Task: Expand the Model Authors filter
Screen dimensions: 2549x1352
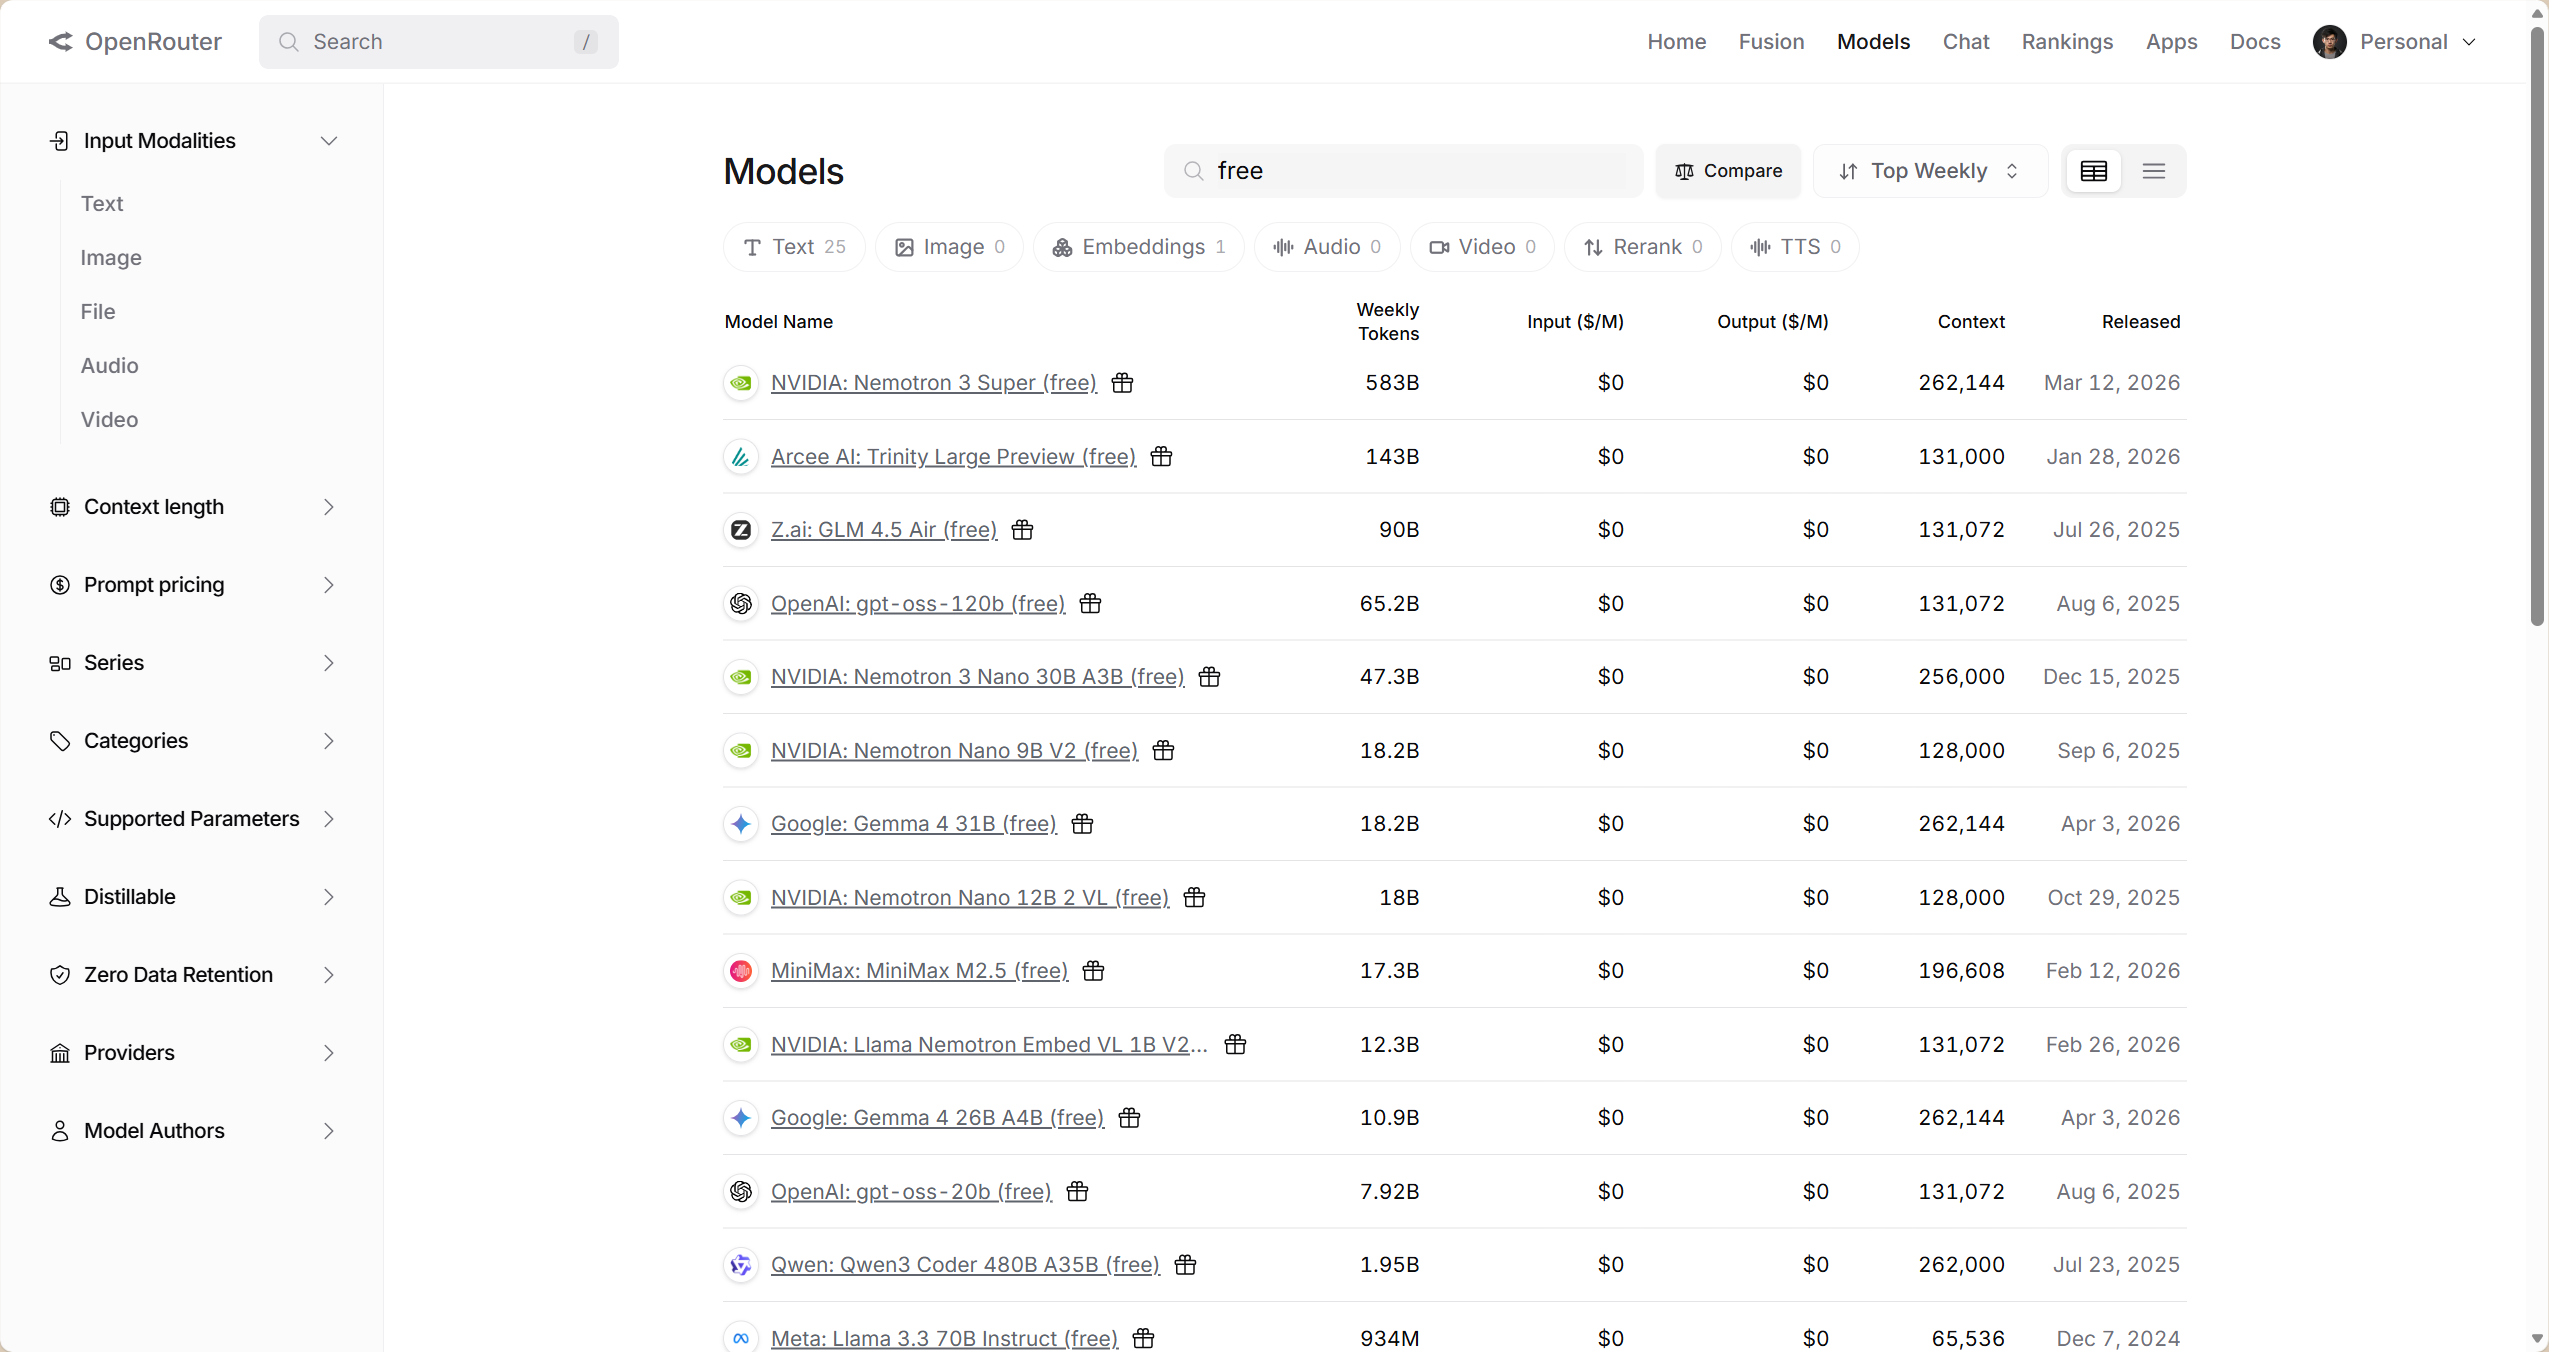Action: click(192, 1131)
